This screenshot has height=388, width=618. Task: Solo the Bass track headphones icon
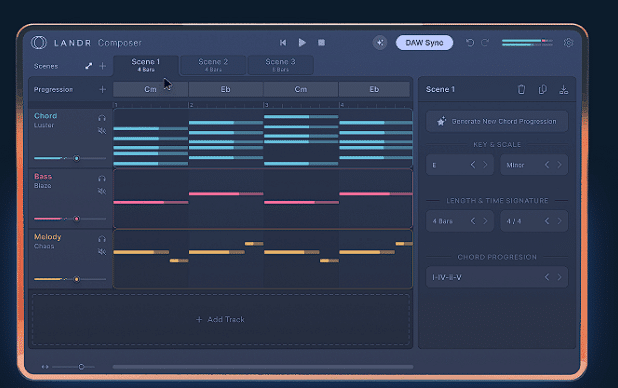pos(102,179)
